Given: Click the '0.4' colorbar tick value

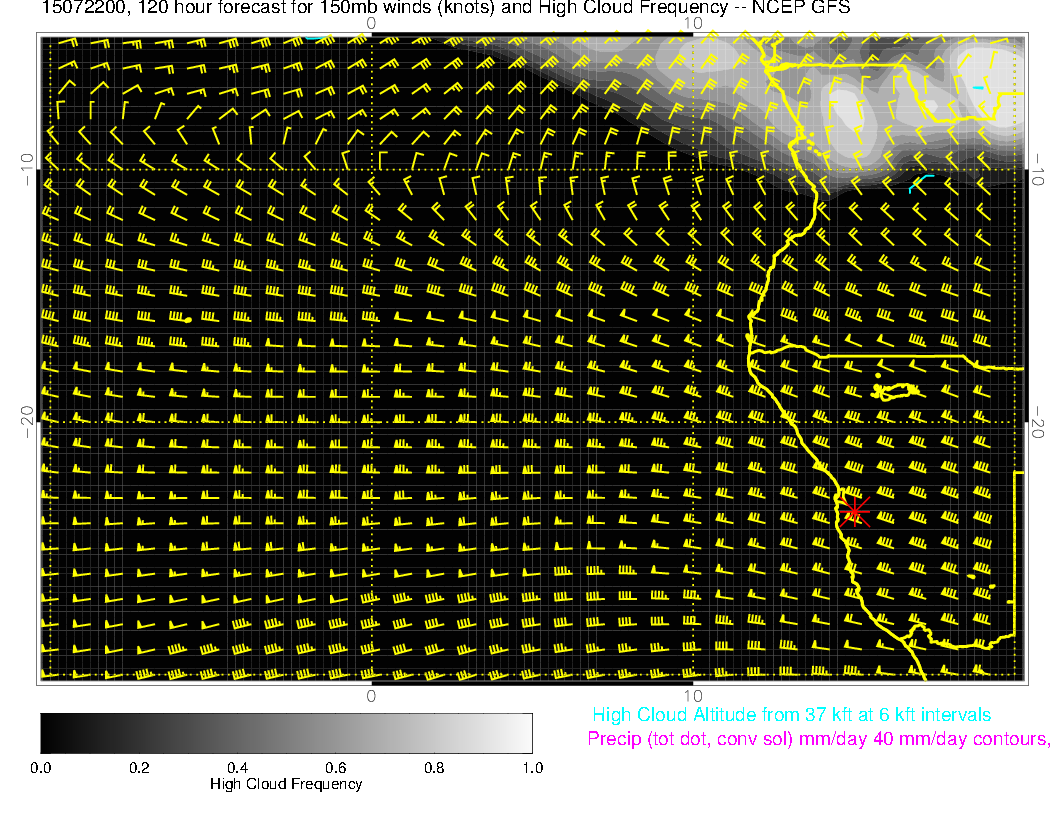Looking at the screenshot, I should tap(238, 768).
